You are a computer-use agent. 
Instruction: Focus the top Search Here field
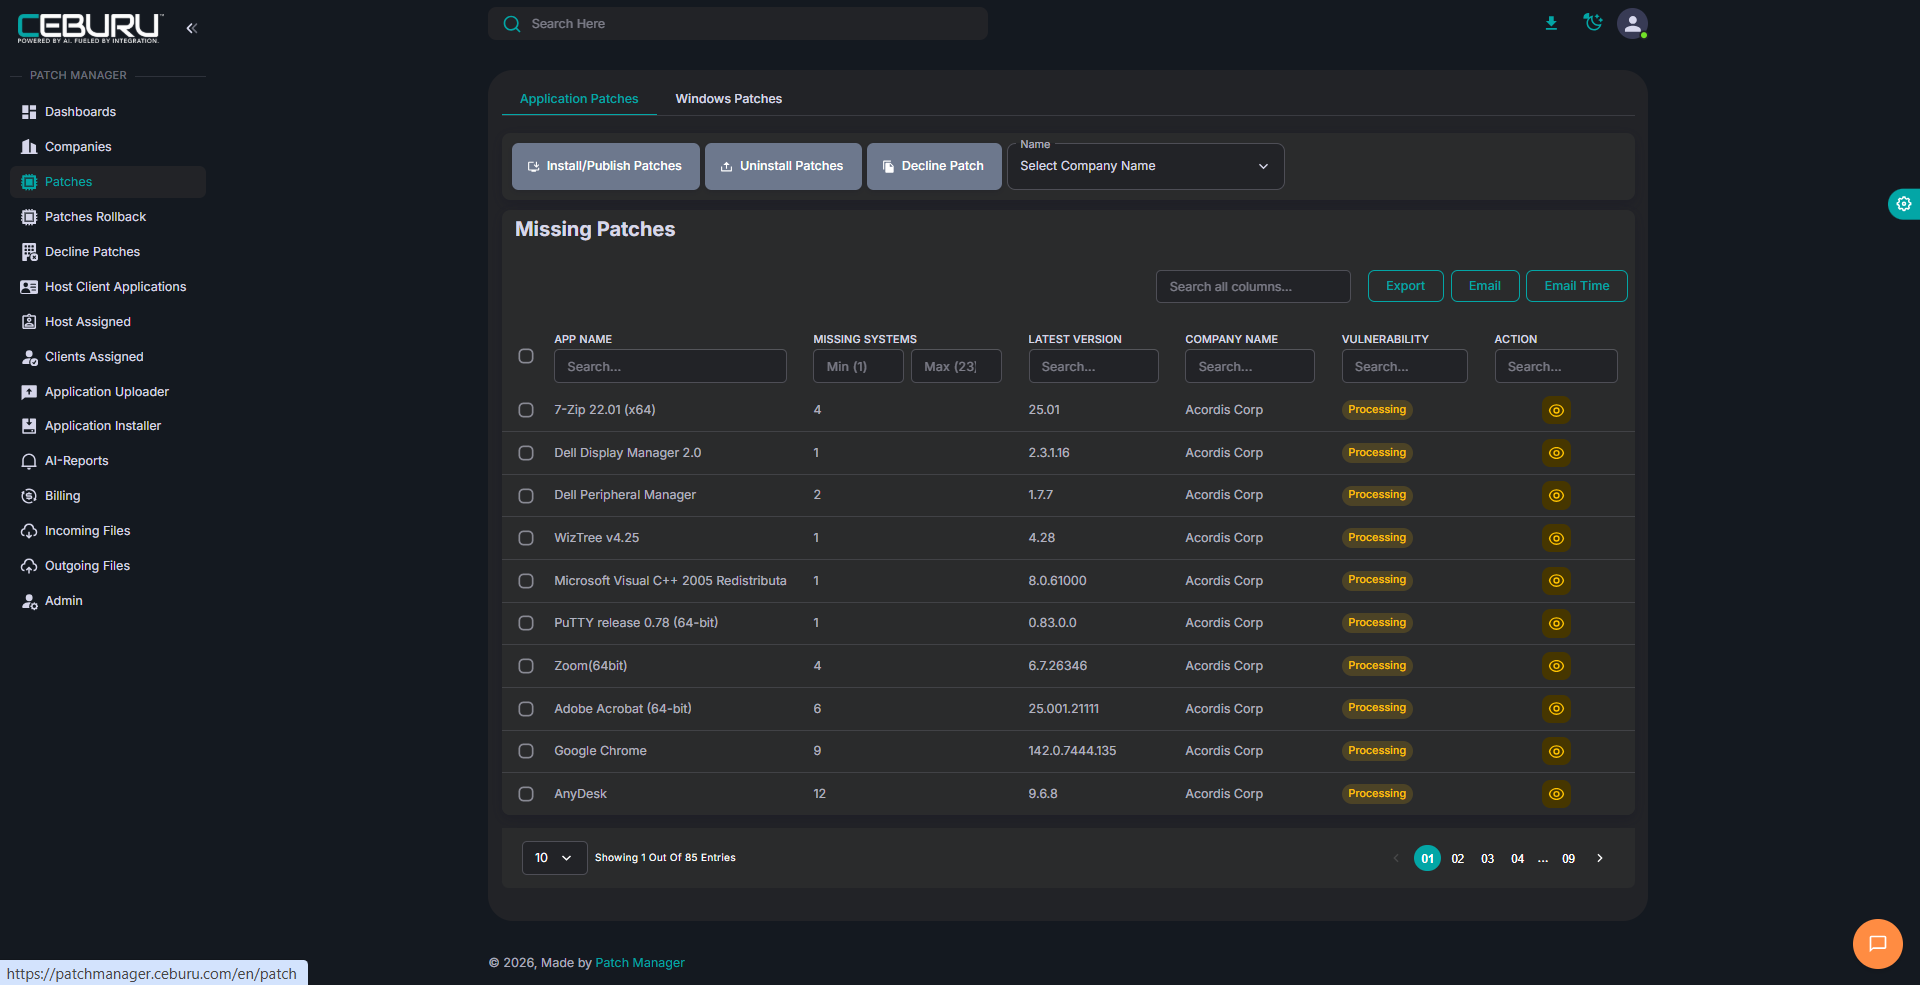[738, 24]
